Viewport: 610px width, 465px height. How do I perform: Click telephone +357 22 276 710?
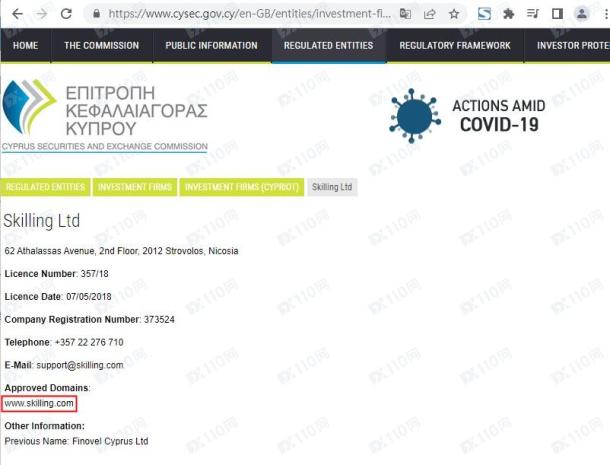(89, 342)
